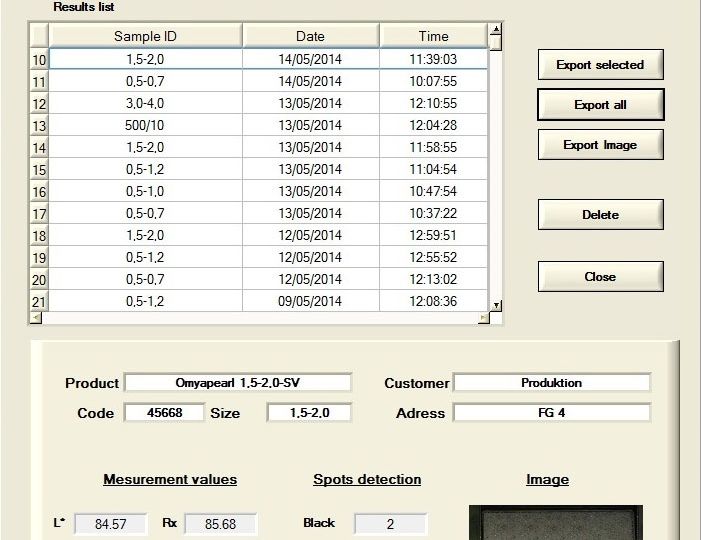Click Sample ID 0,5-0,7 in row 11
Viewport: 701px width, 540px height.
pos(145,81)
